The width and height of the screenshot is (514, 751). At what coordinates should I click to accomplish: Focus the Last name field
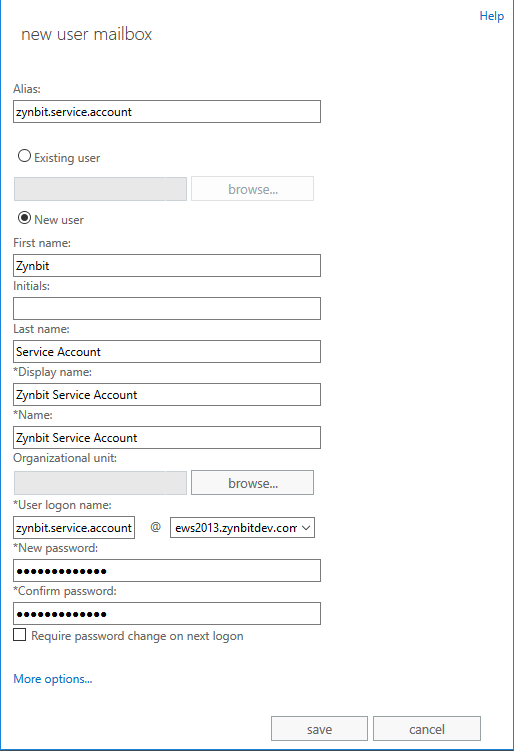167,352
